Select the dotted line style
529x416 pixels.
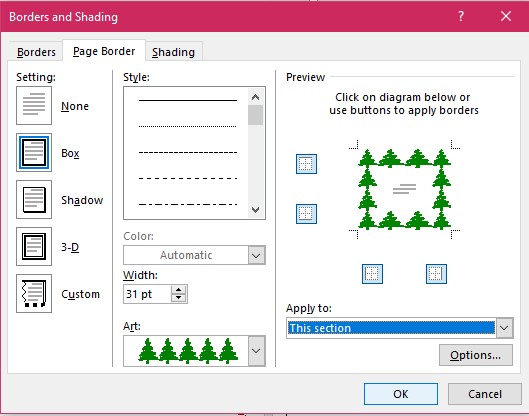point(188,126)
